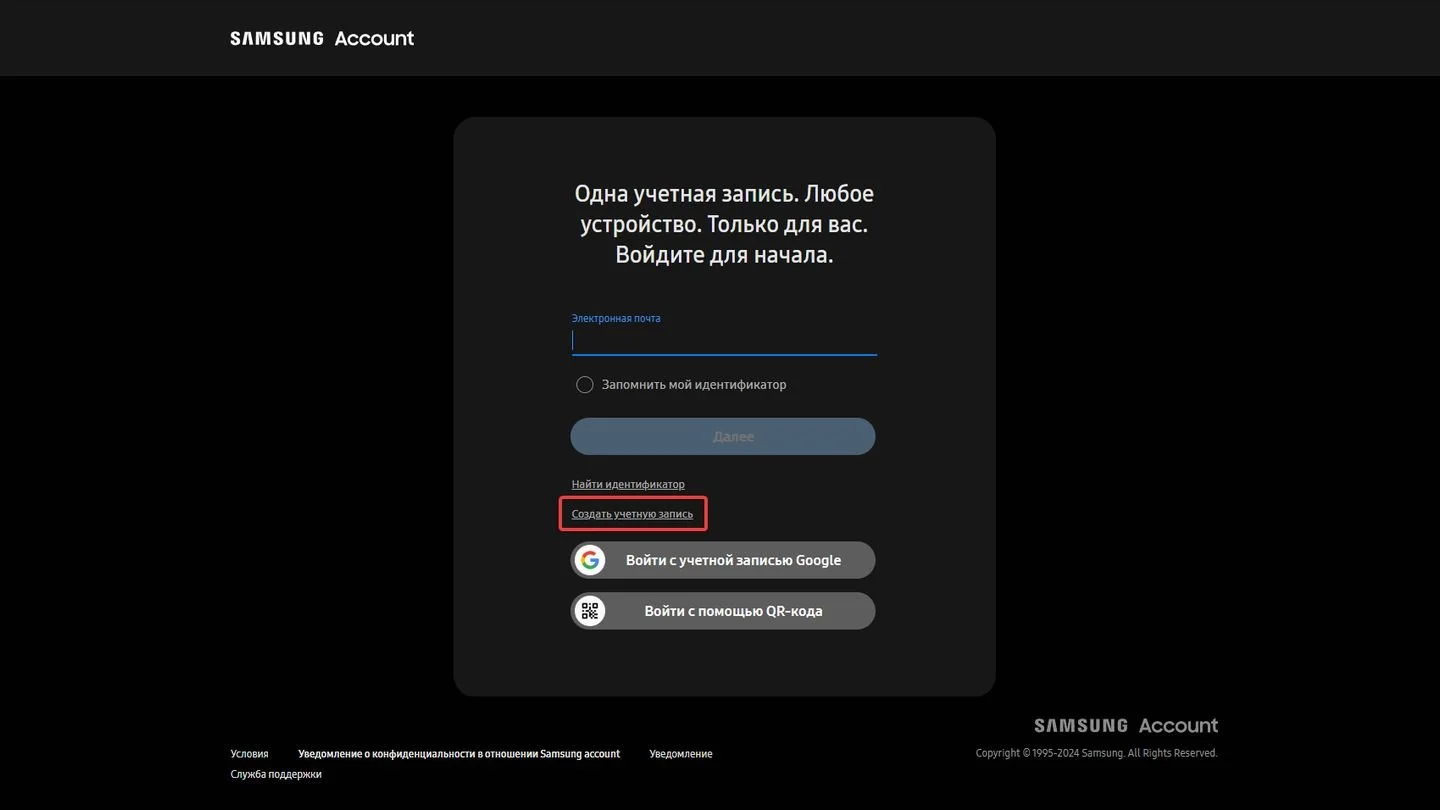
Task: Open the Уведомление footer link
Action: click(681, 754)
